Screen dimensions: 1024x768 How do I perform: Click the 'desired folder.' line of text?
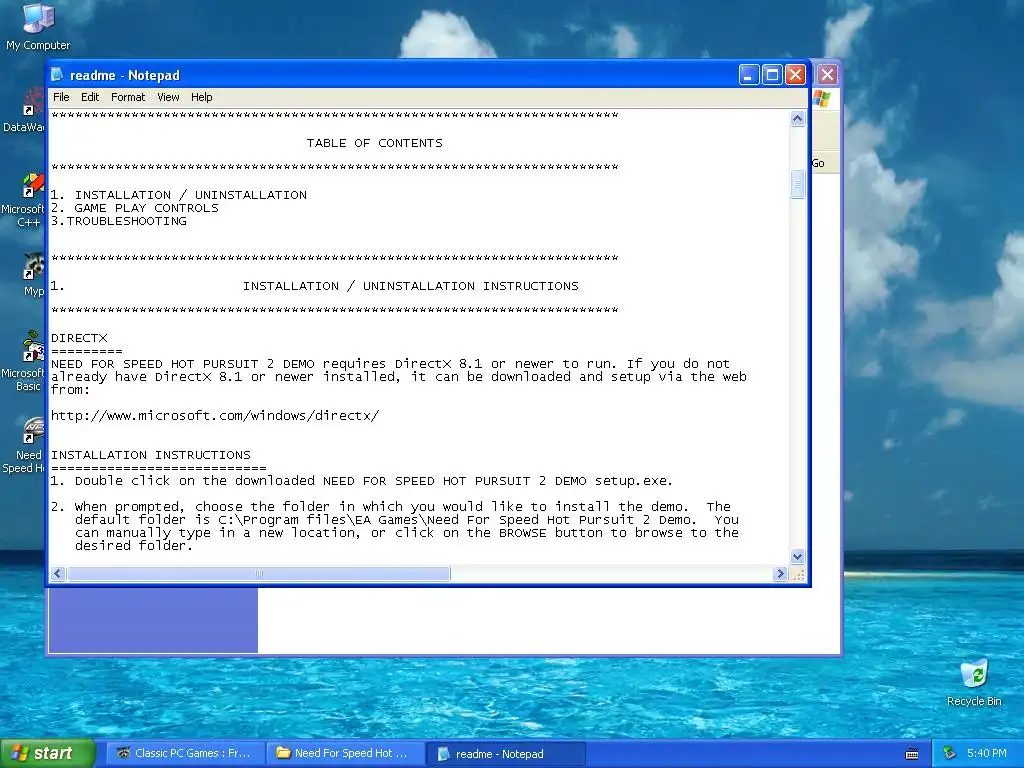pos(134,546)
